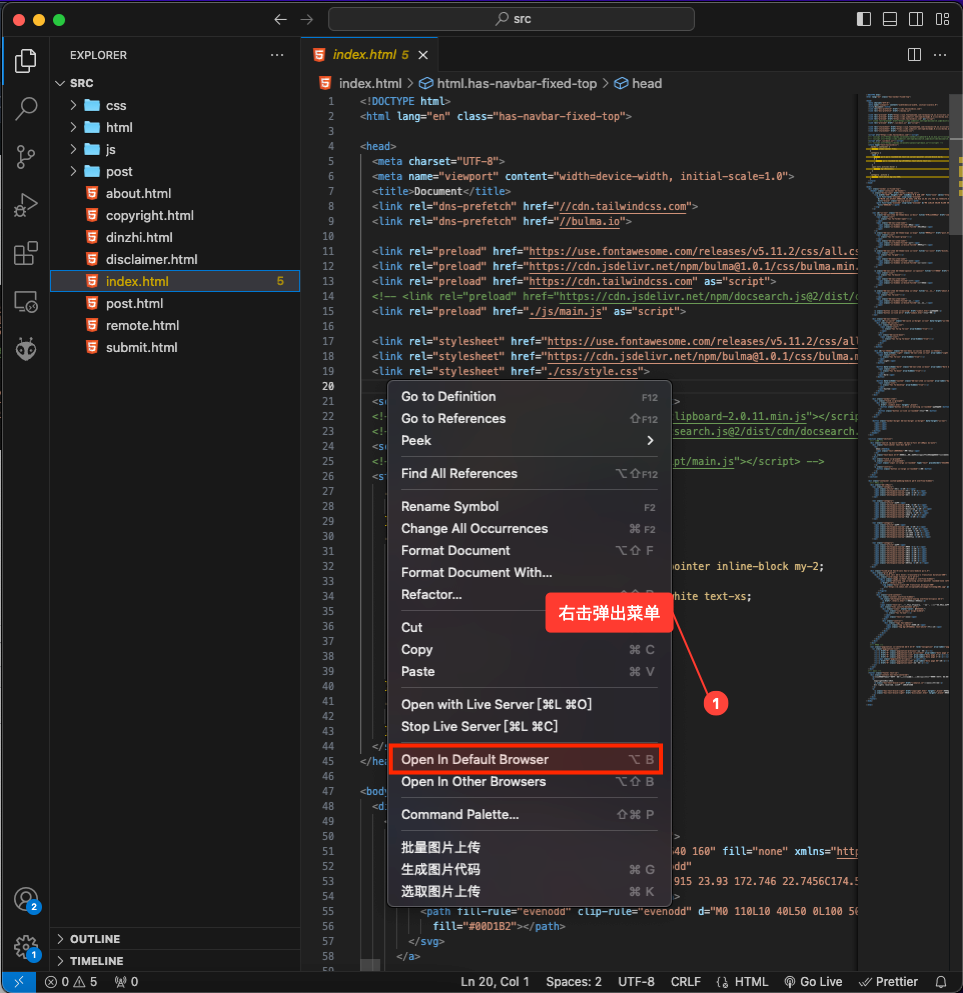This screenshot has height=993, width=963.
Task: Open the Run and Debug view
Action: click(x=25, y=205)
